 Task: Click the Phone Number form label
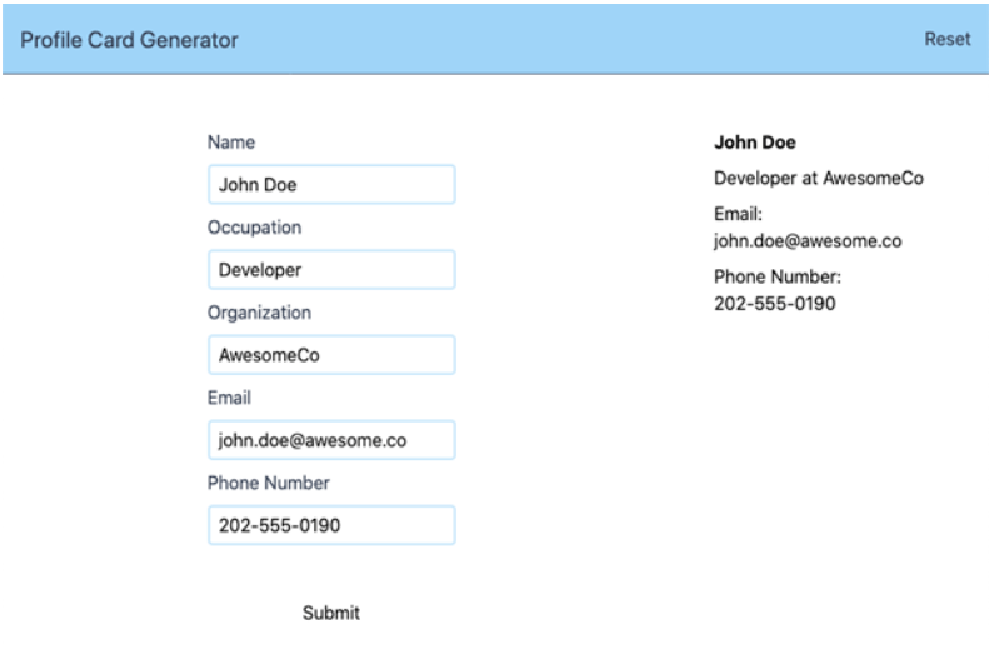269,483
